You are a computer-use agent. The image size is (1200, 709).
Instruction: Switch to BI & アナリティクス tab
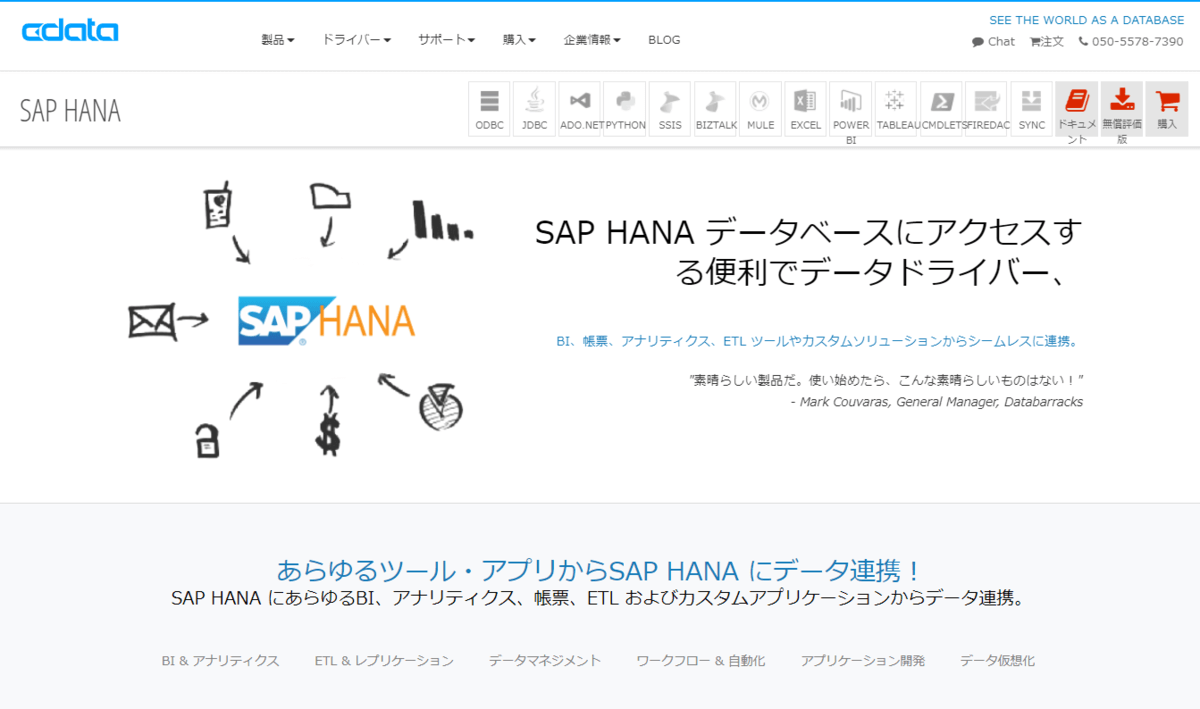(220, 661)
